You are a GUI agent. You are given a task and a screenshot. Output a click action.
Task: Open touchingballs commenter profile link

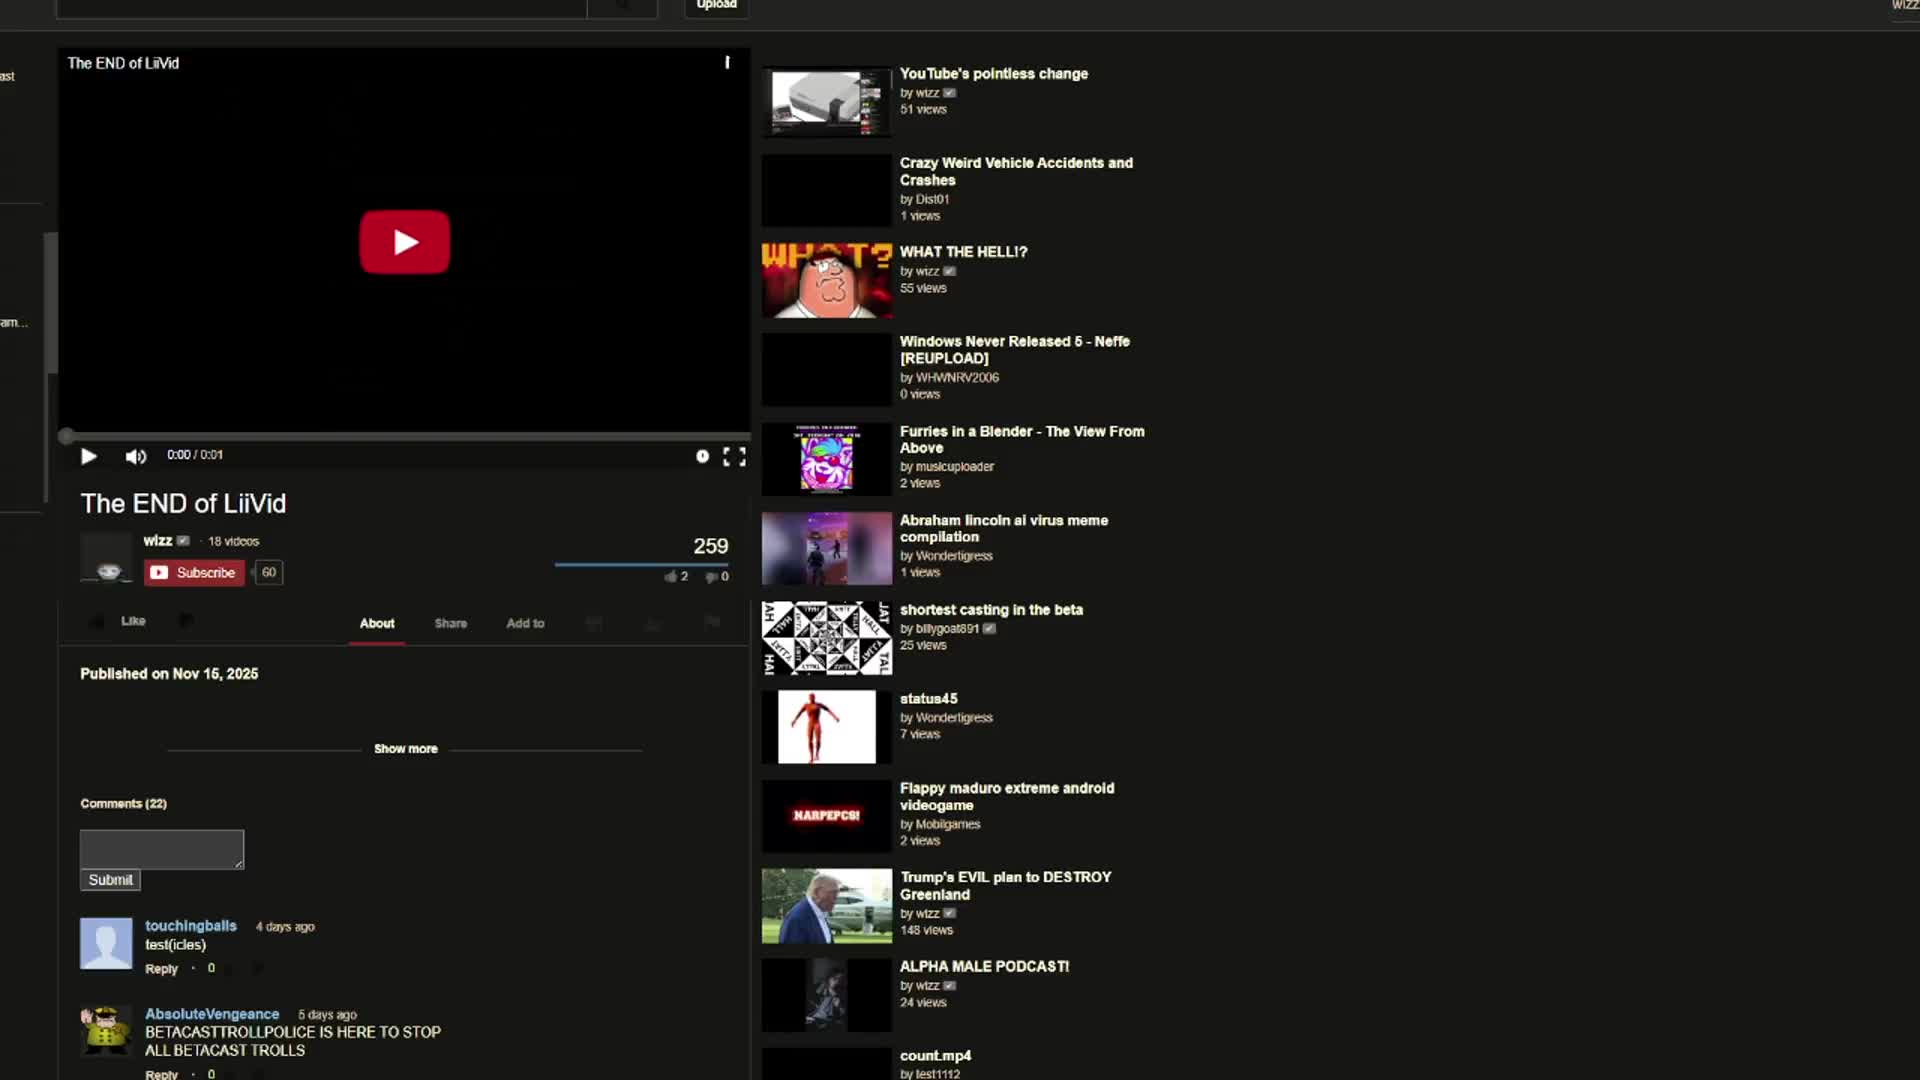tap(191, 926)
